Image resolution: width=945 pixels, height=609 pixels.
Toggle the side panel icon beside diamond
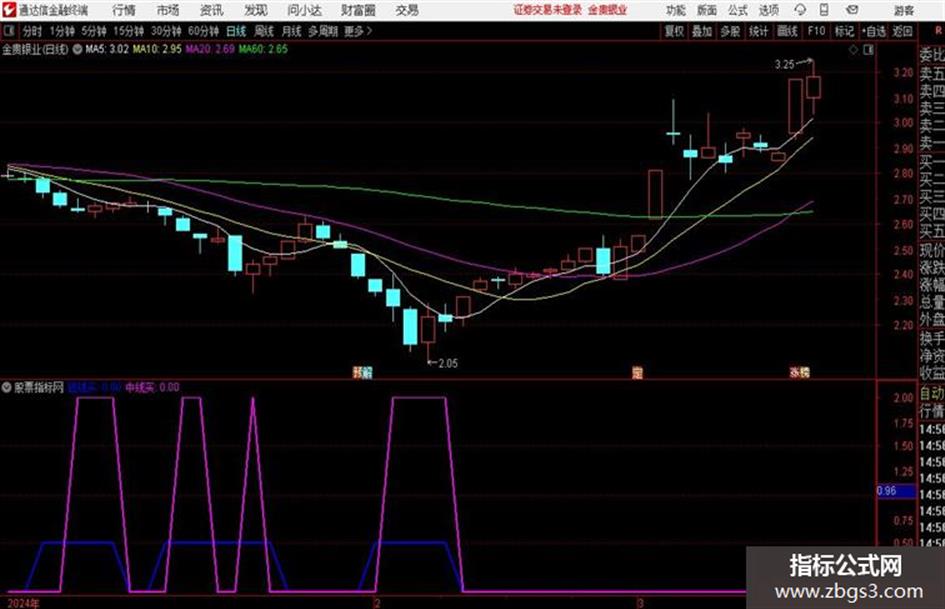[868, 51]
